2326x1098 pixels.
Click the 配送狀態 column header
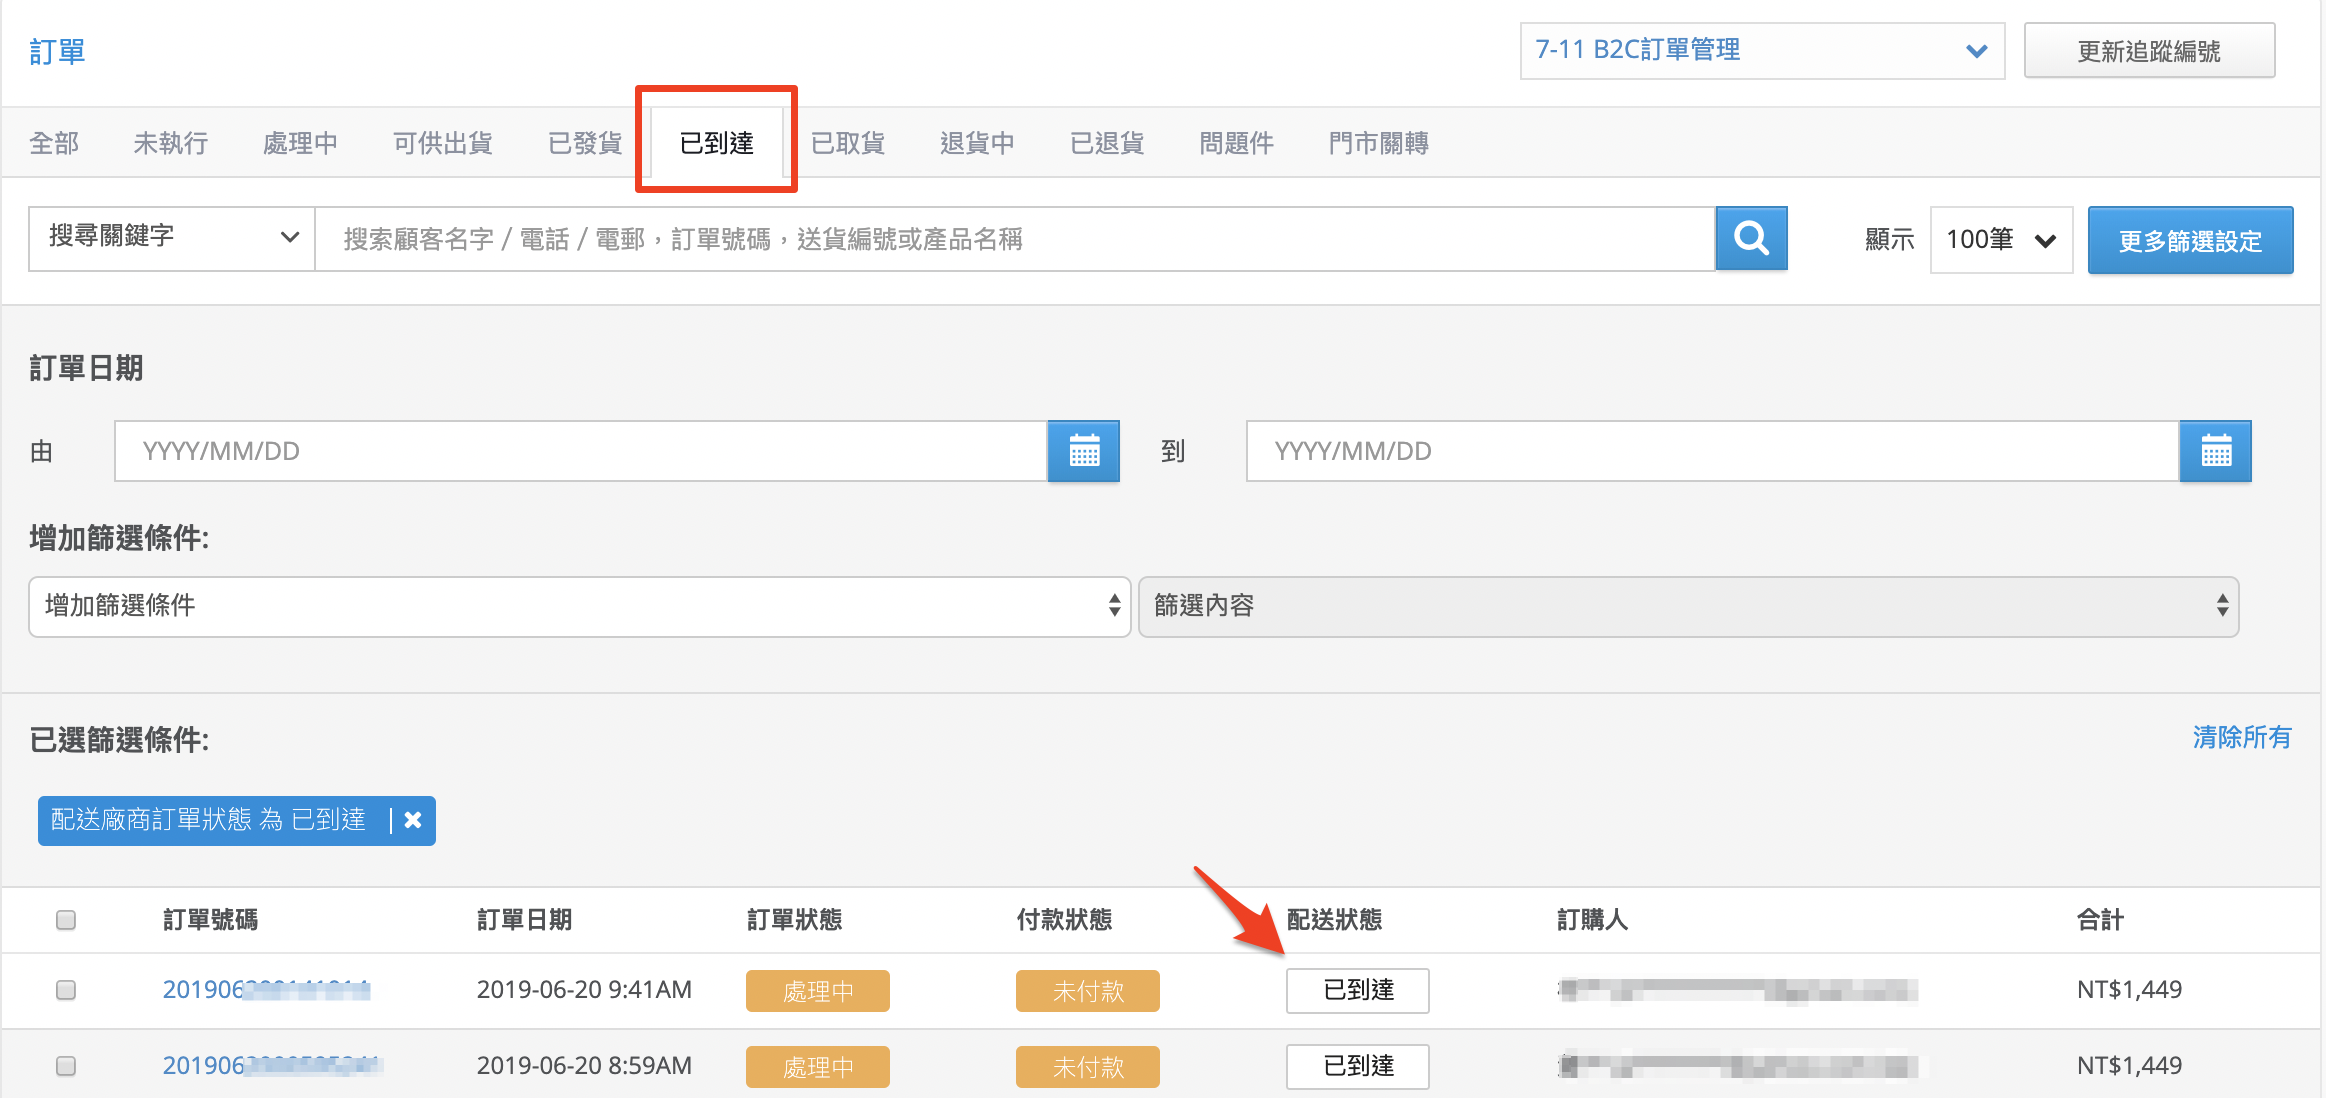click(1334, 920)
